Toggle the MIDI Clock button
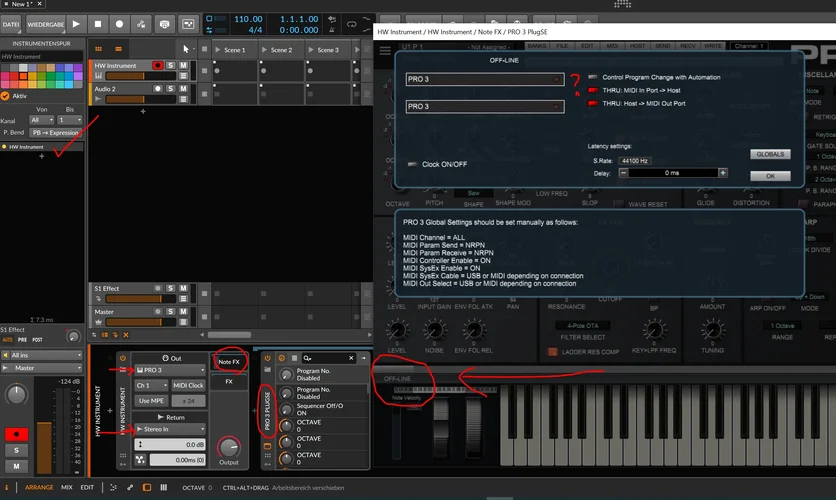 click(x=188, y=385)
